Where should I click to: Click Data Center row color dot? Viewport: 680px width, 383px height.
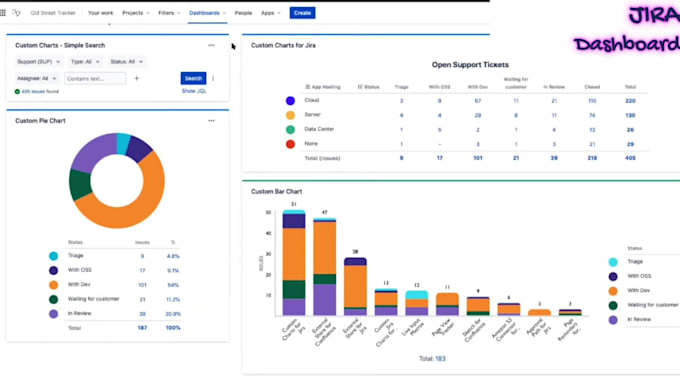pos(290,129)
